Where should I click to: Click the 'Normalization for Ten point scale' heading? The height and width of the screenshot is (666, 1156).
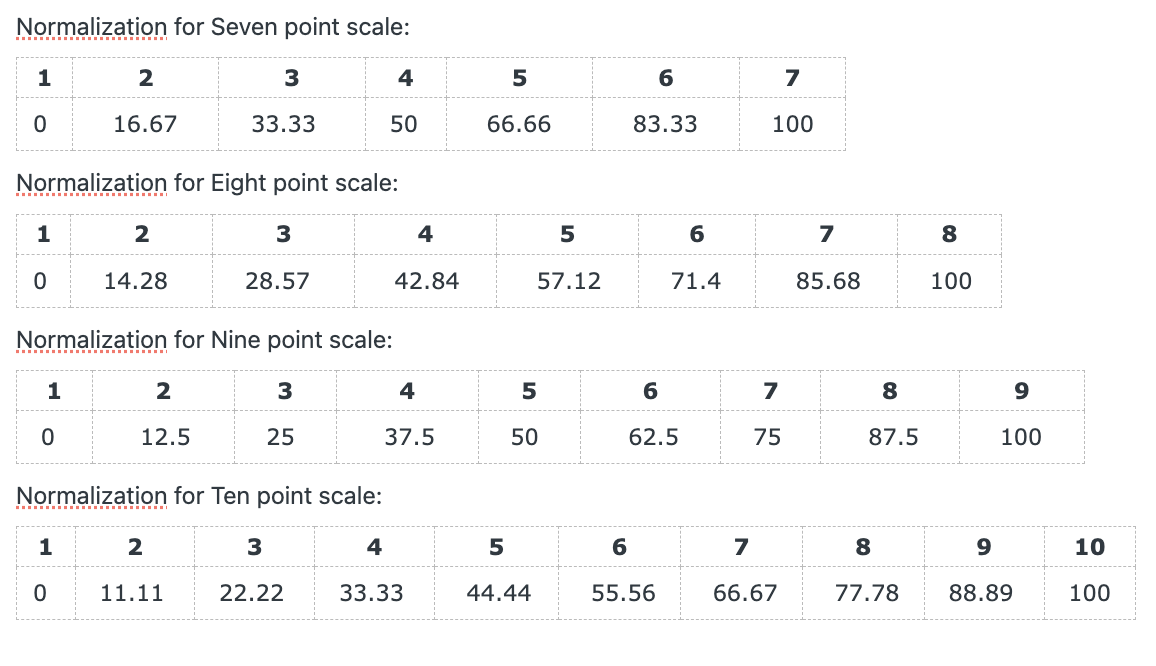(199, 496)
